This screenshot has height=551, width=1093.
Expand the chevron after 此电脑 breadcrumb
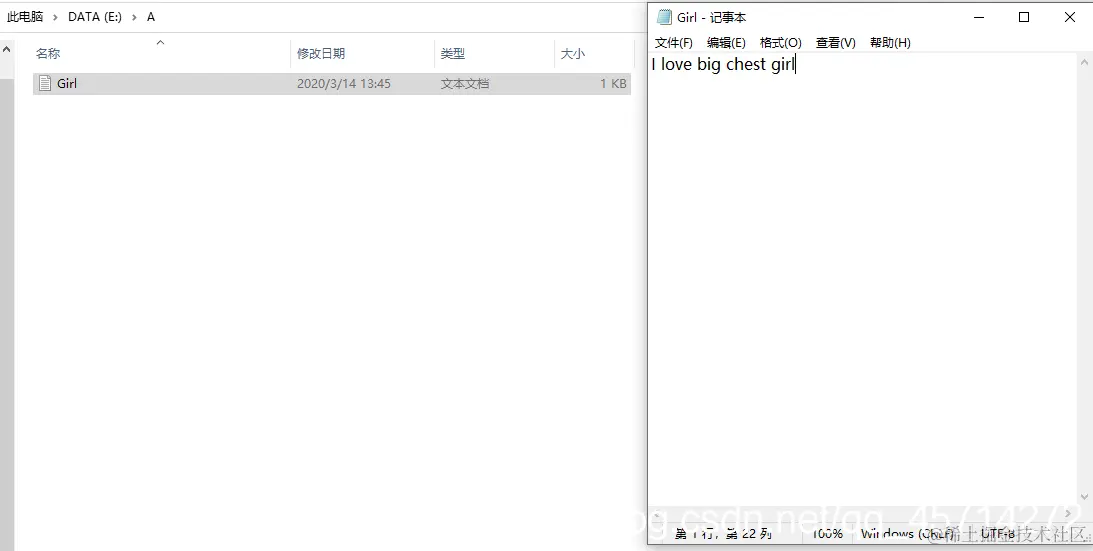(56, 17)
